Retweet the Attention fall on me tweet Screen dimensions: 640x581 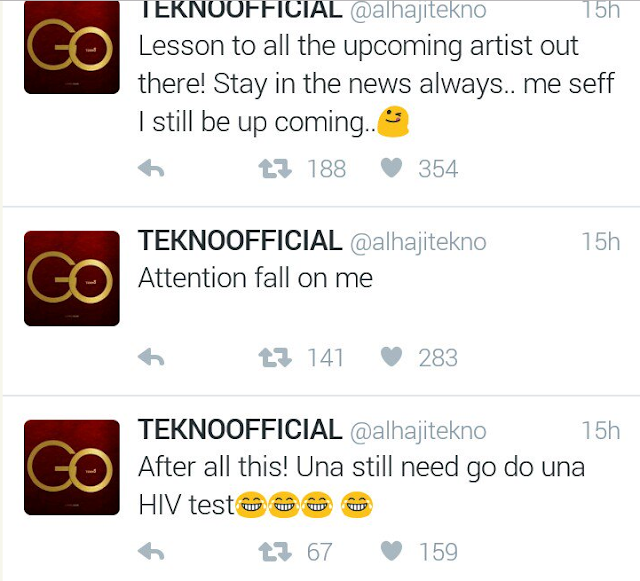(274, 358)
